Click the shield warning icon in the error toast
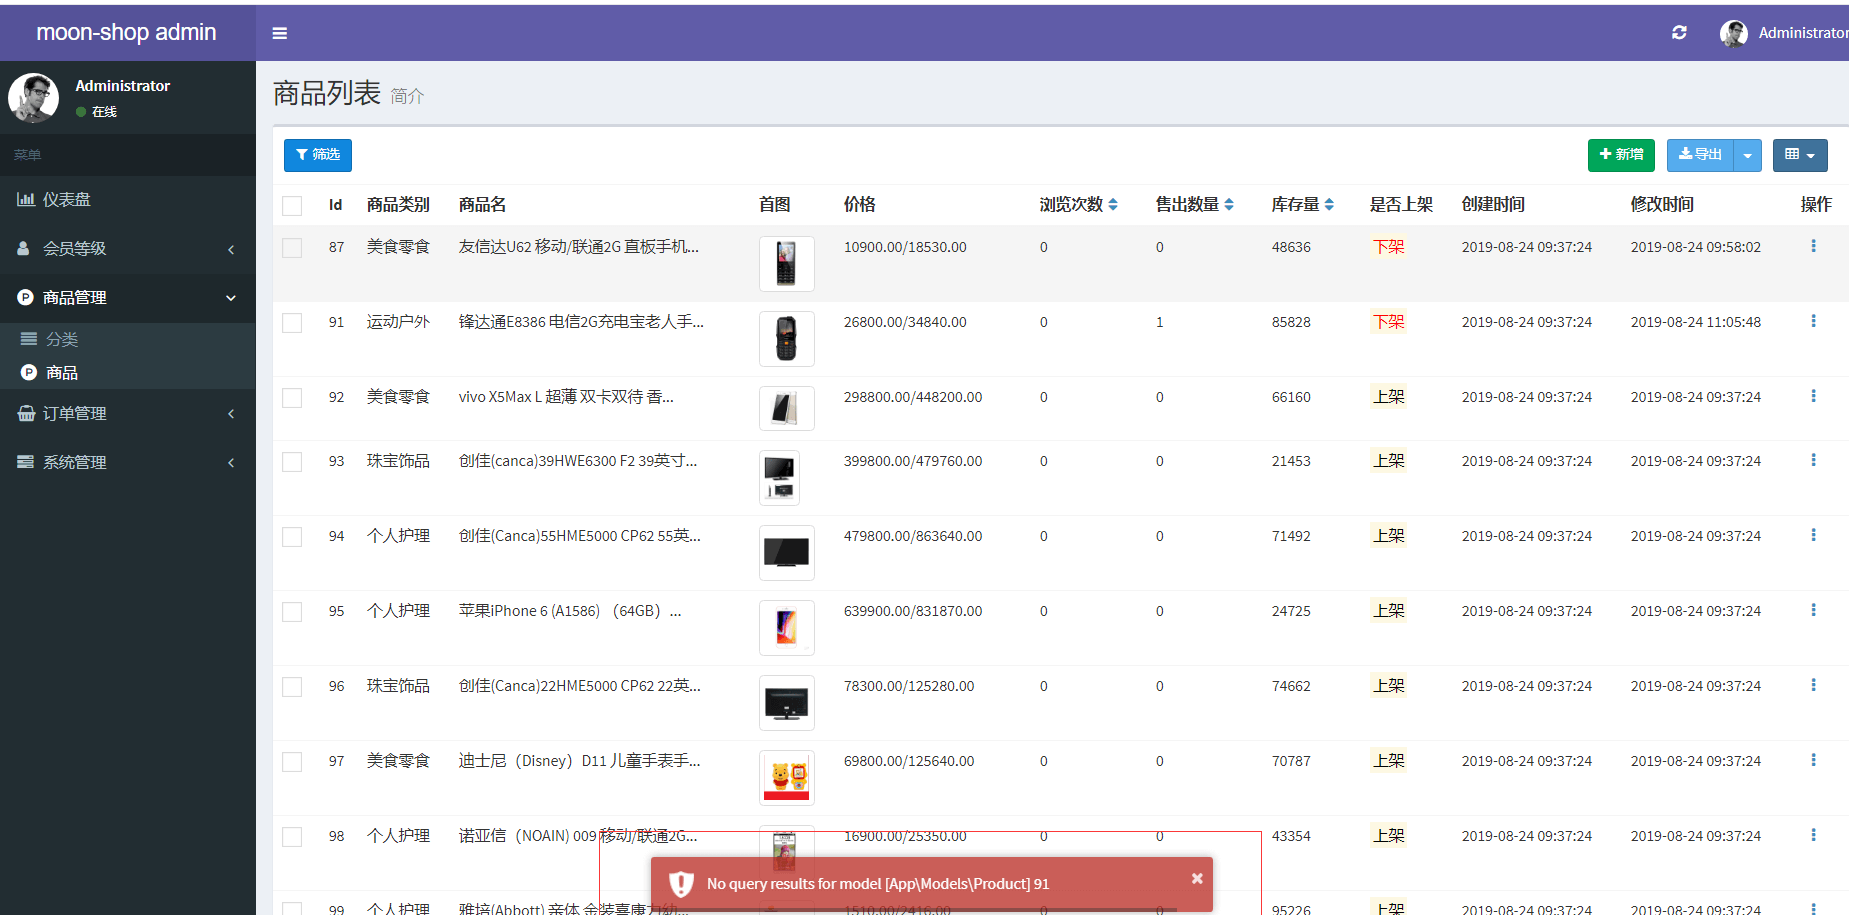1849x915 pixels. point(681,884)
